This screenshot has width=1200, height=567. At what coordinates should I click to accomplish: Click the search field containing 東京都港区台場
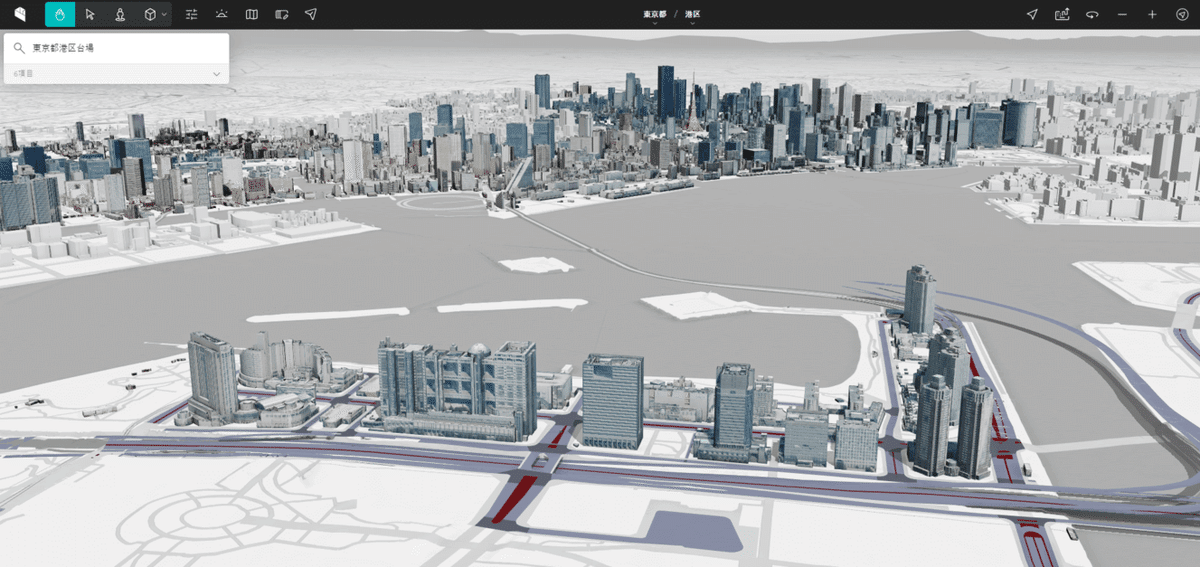pyautogui.click(x=116, y=48)
